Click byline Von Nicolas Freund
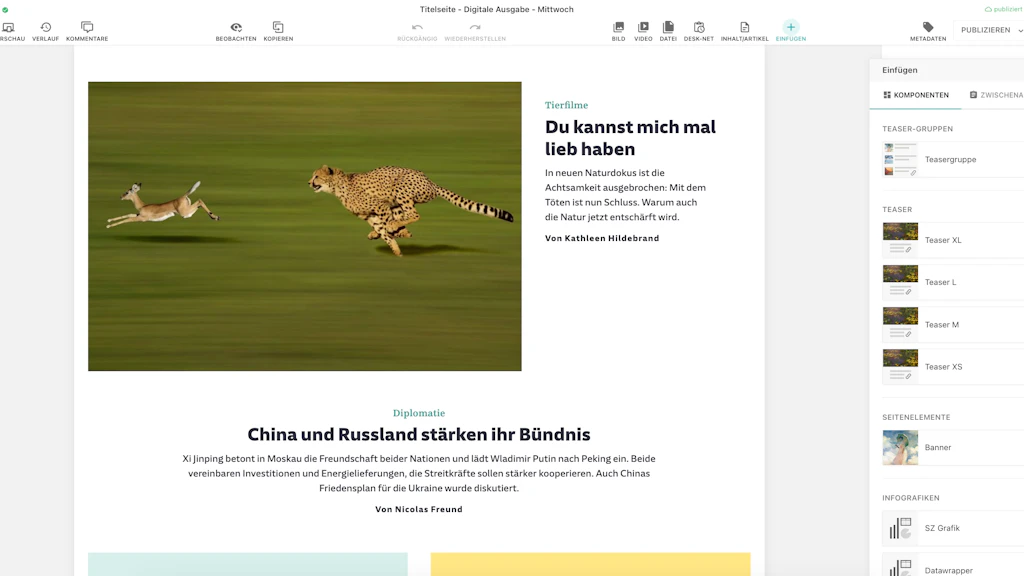Image resolution: width=1024 pixels, height=576 pixels. tap(419, 509)
